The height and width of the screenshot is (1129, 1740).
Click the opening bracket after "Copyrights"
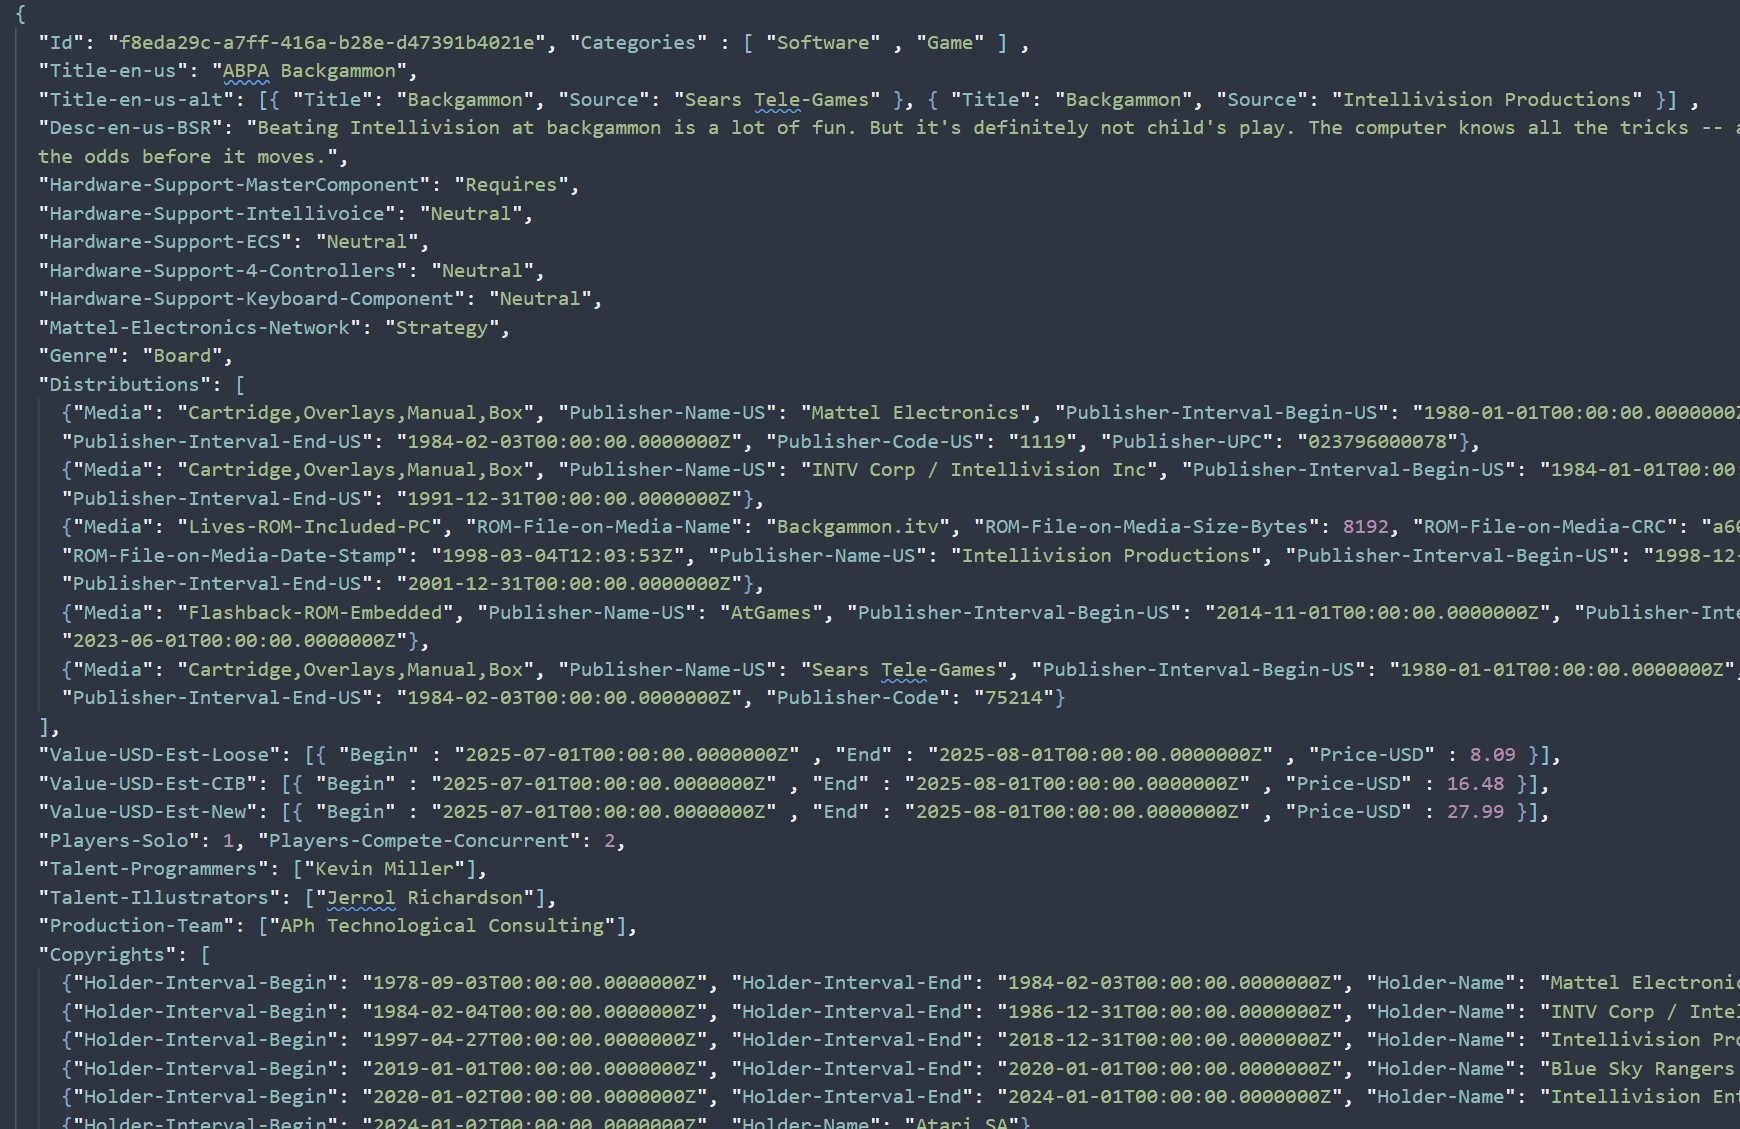coord(206,955)
